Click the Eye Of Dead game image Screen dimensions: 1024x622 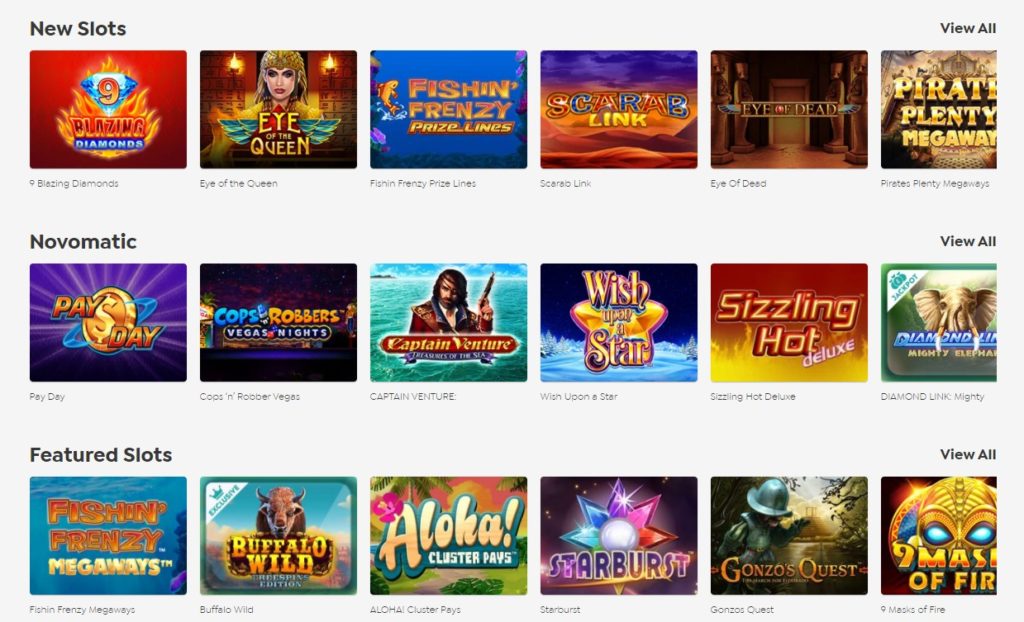(789, 109)
